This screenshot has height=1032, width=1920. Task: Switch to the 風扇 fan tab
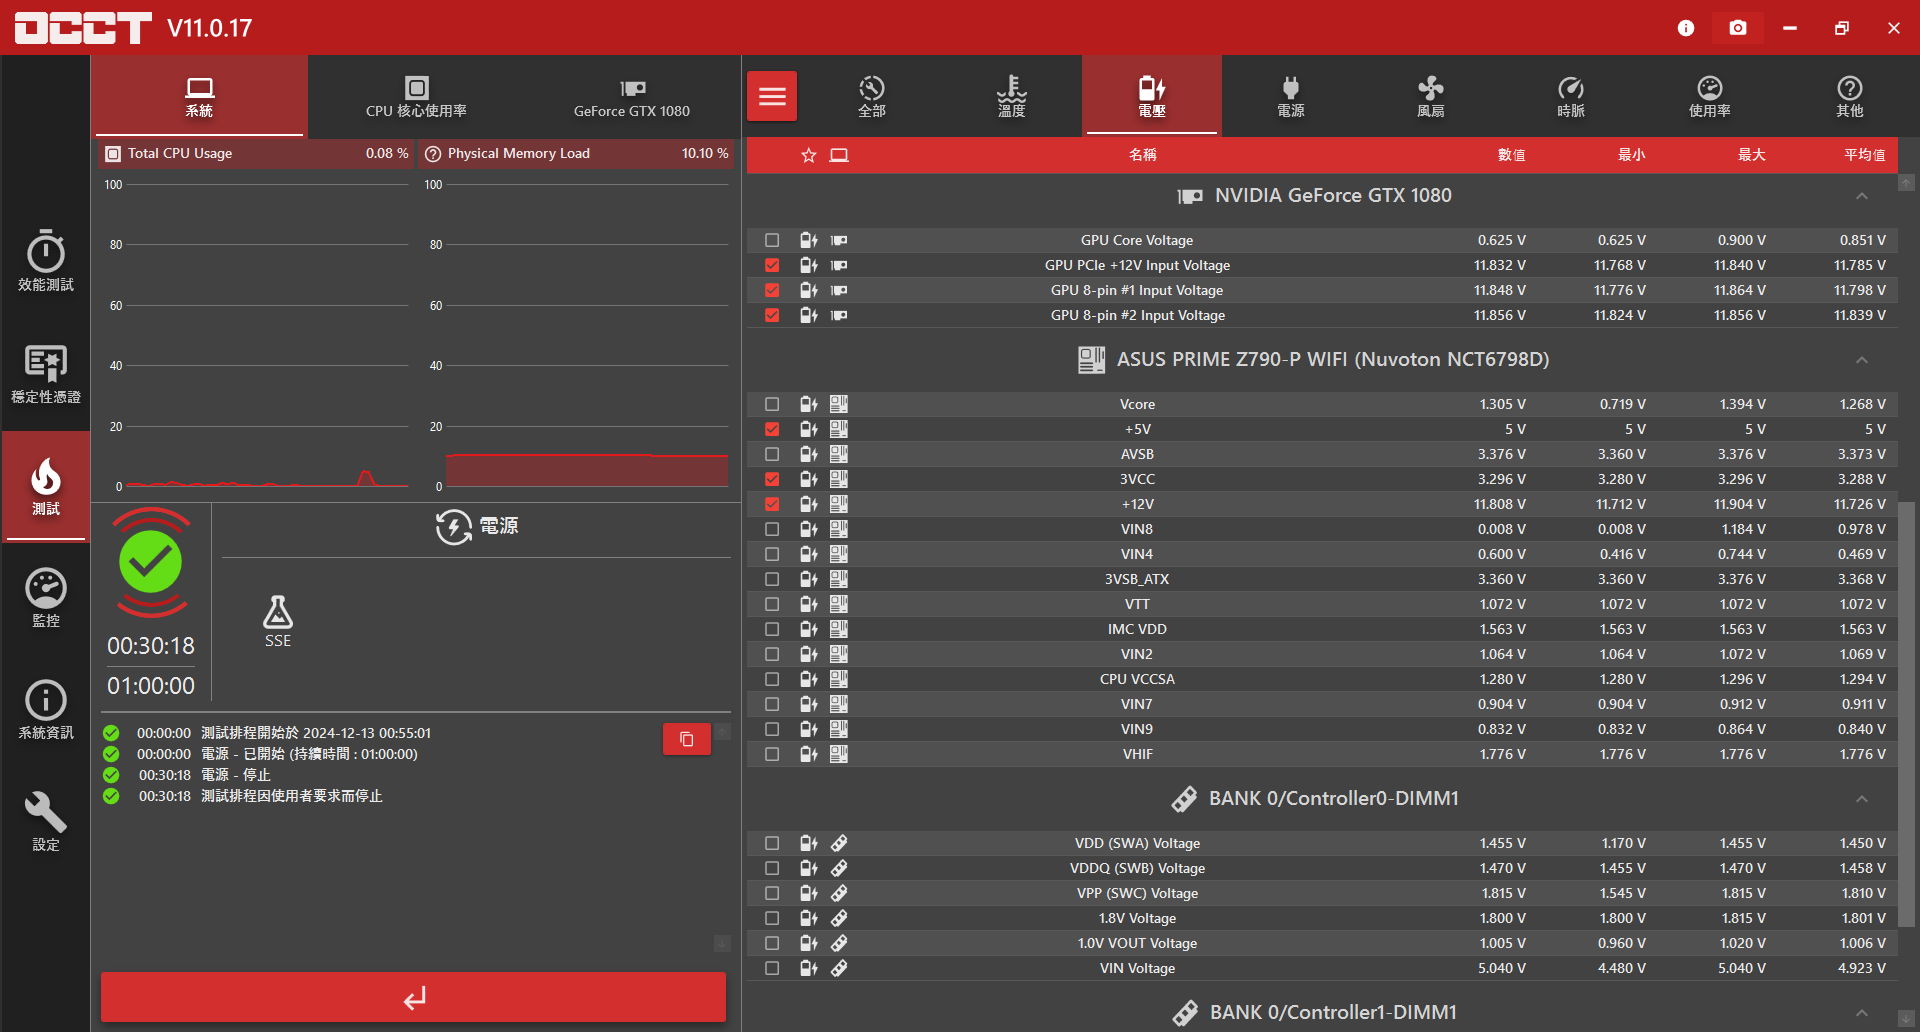point(1431,96)
